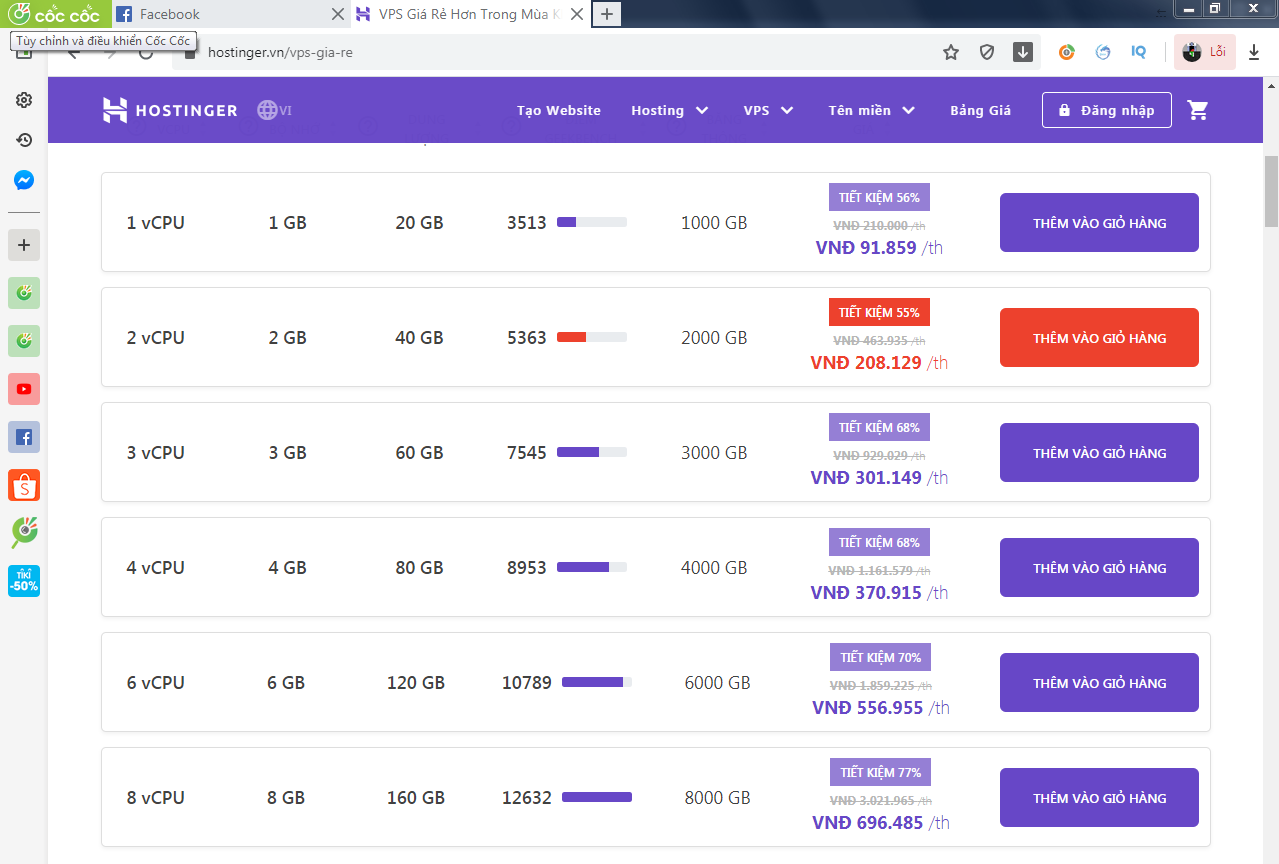Add the 4 vCPU plan to cart
The height and width of the screenshot is (864, 1279).
[1099, 568]
